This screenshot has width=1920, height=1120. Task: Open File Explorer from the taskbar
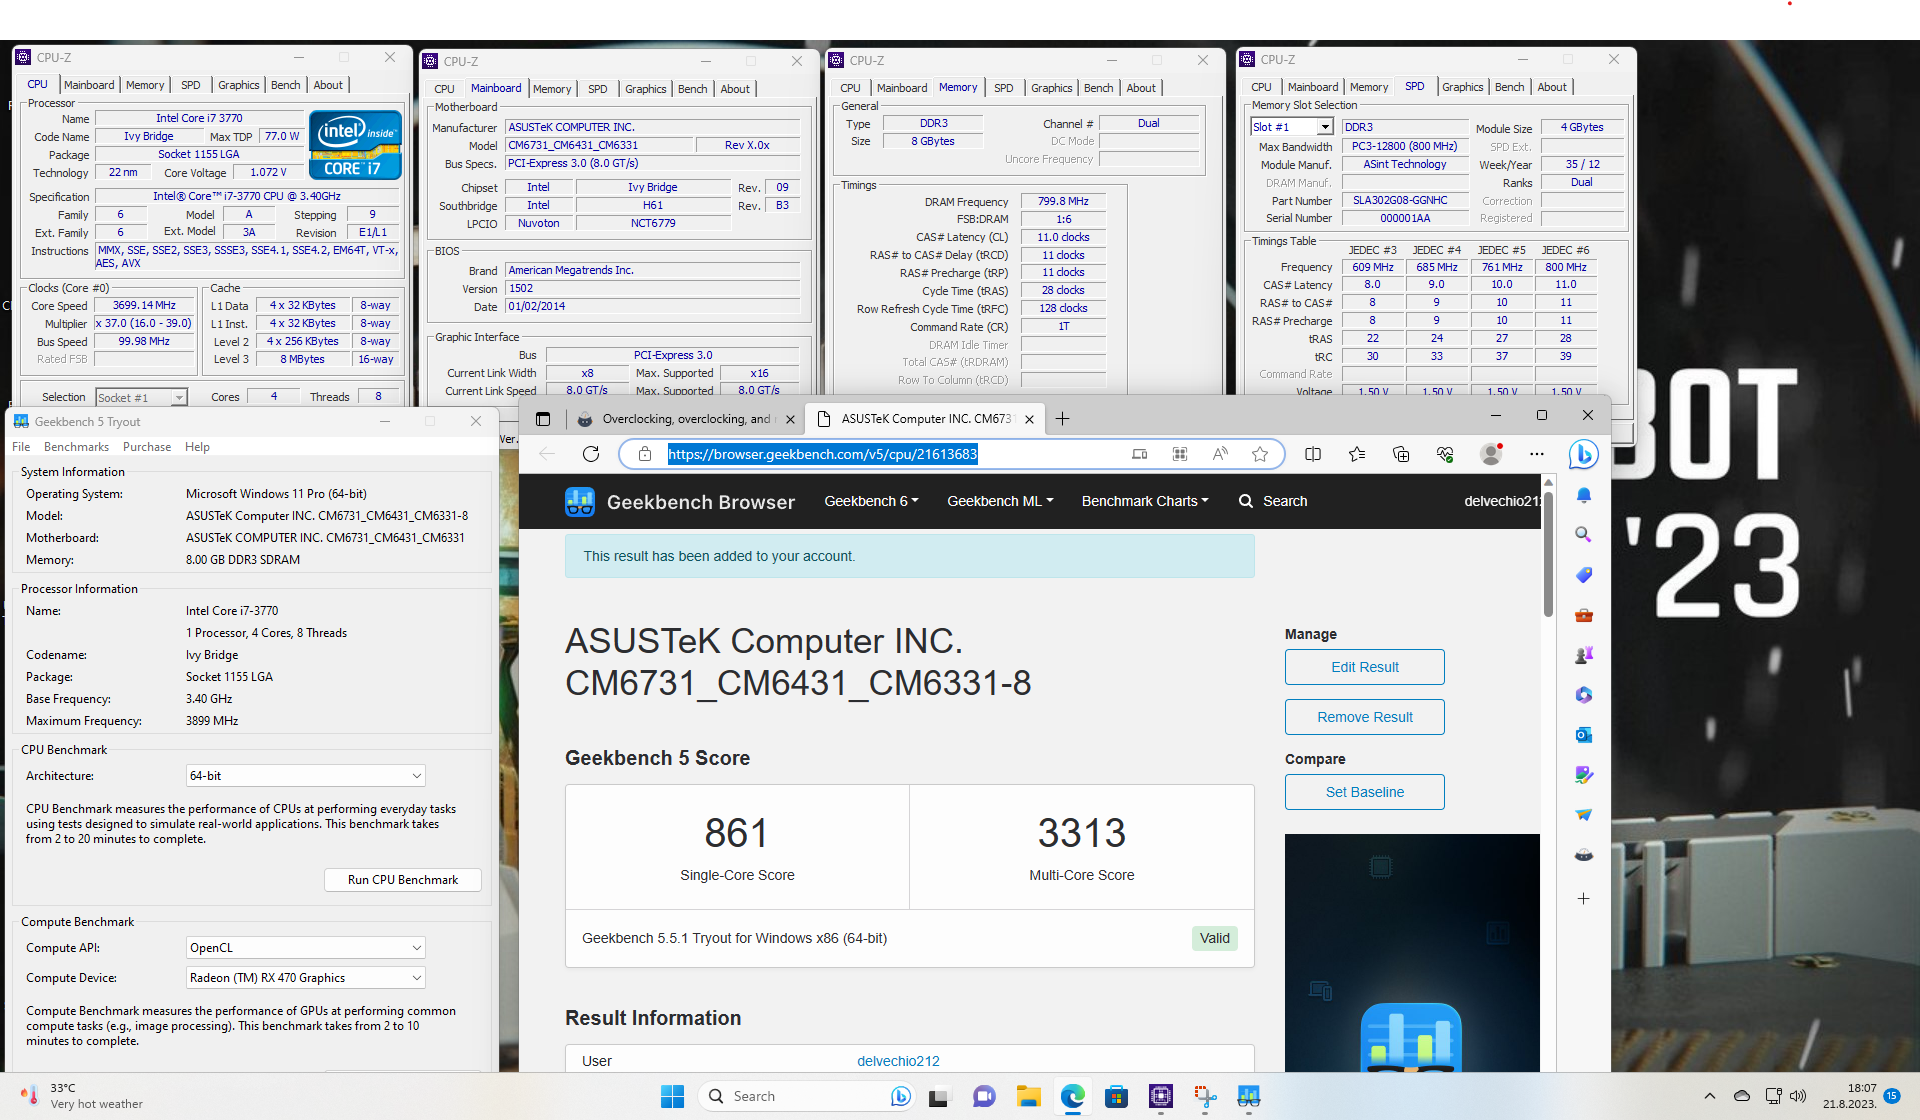point(1028,1097)
